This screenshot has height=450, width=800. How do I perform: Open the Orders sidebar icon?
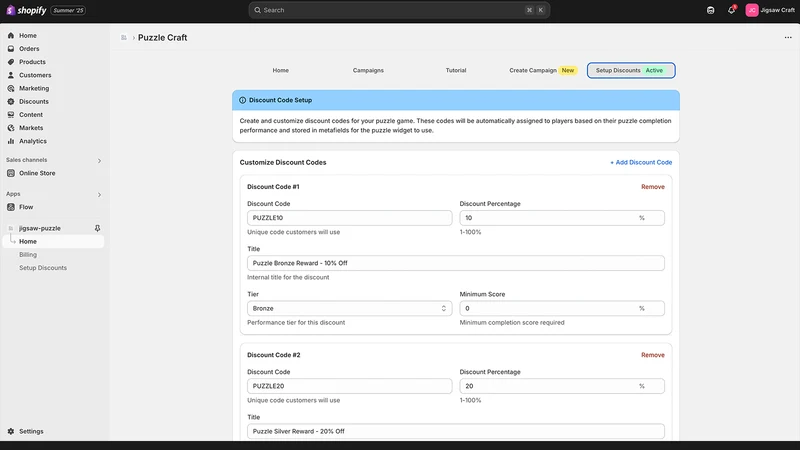pyautogui.click(x=11, y=49)
